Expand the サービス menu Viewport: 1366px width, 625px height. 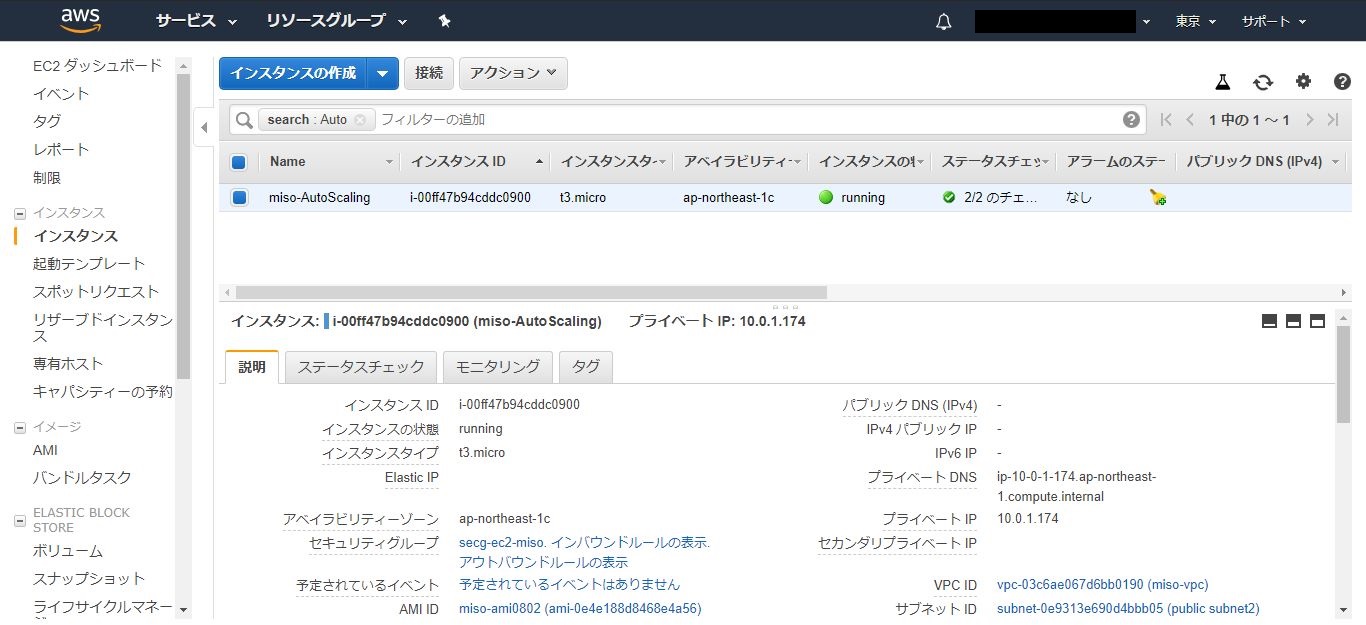(x=196, y=21)
